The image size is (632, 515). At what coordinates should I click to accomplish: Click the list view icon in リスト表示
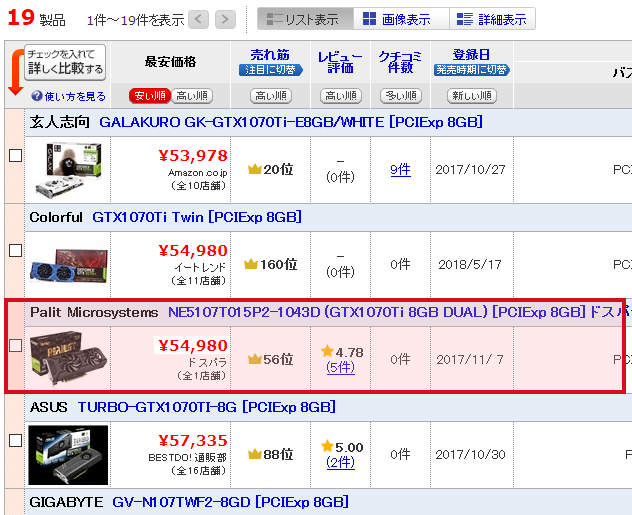(x=274, y=19)
